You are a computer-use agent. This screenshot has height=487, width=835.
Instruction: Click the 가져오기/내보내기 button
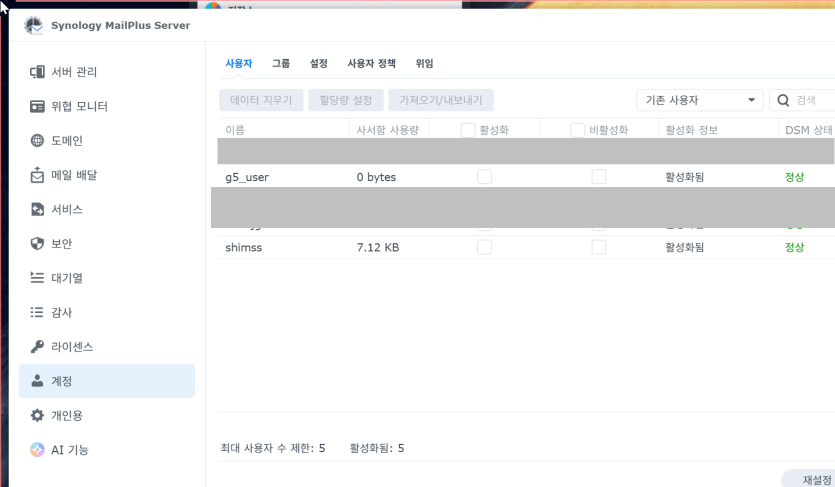coord(441,100)
